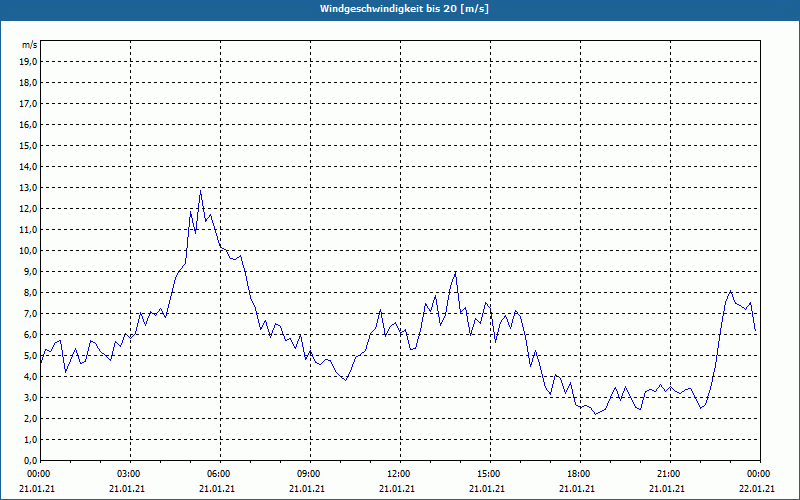
Task: Click the '13,0' y-axis label
Action: pos(28,187)
